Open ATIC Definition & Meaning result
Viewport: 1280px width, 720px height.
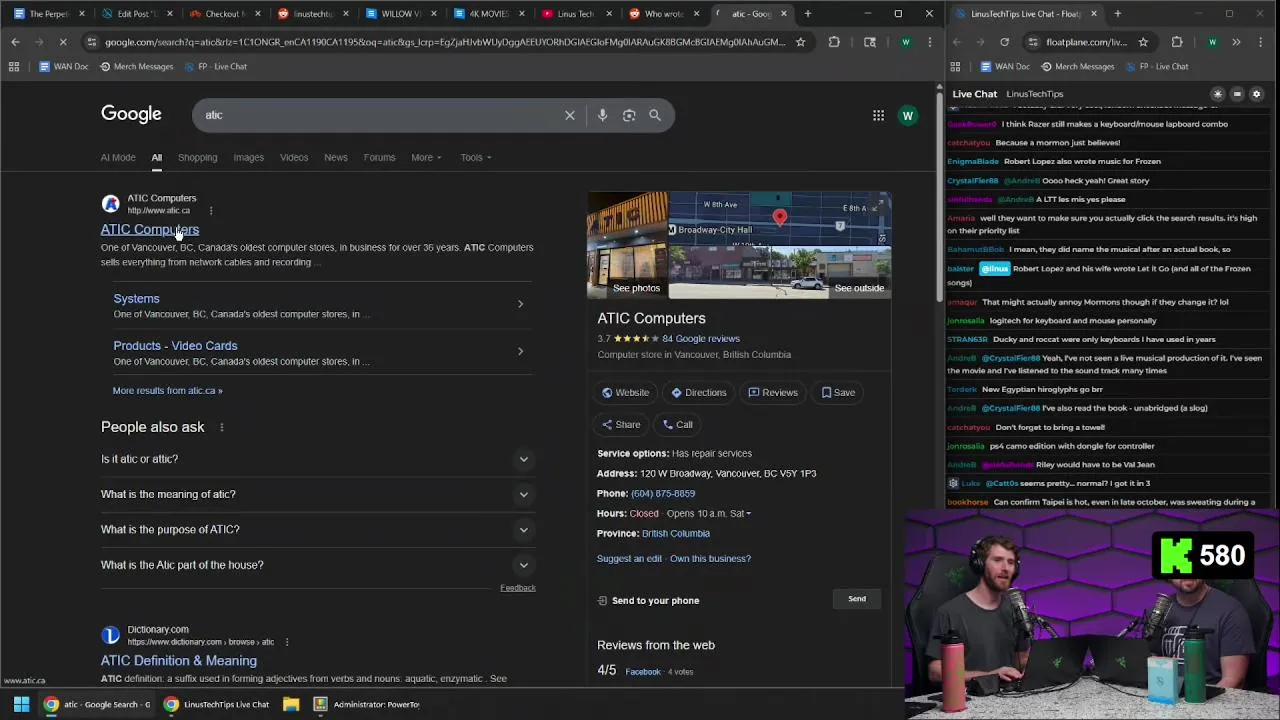tap(179, 661)
